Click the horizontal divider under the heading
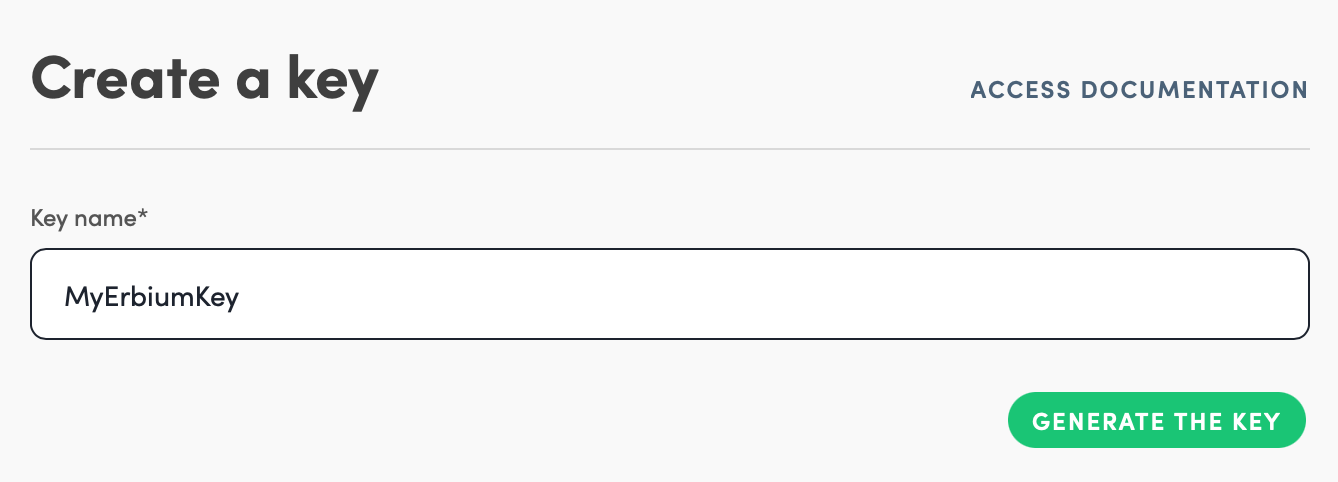Screen dimensions: 1338x482 pos(670,149)
